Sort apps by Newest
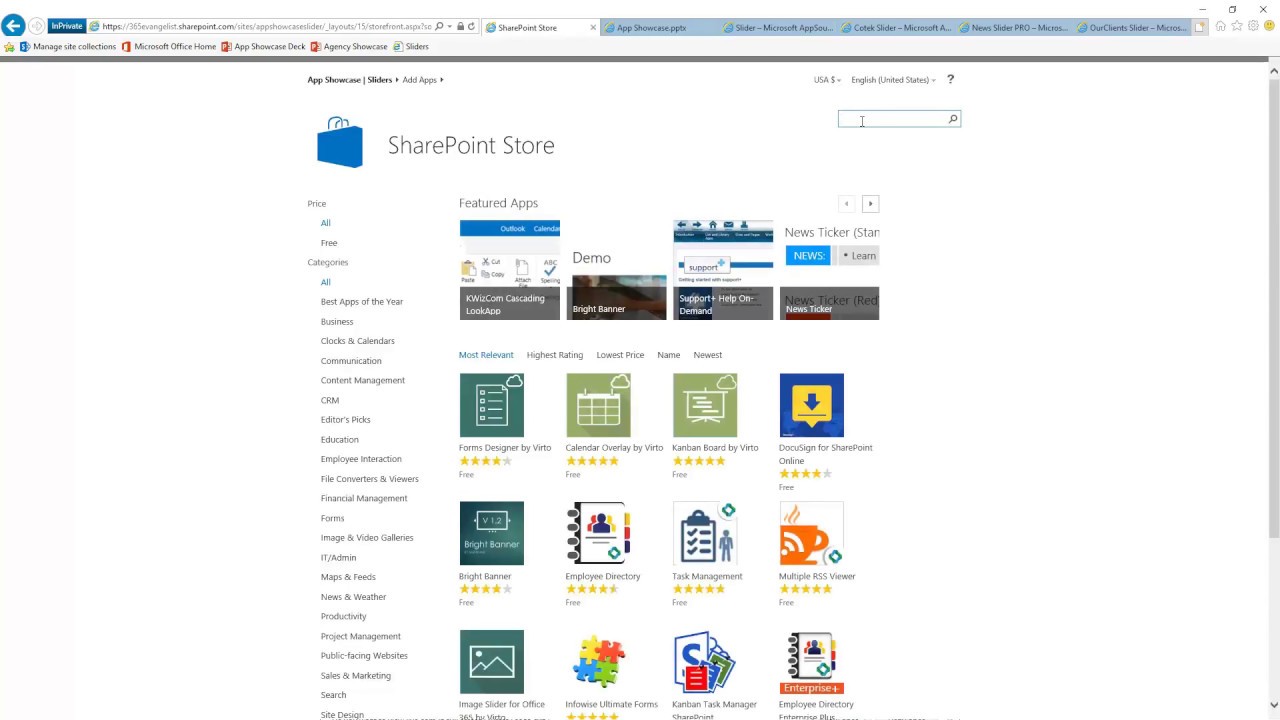This screenshot has width=1280, height=720. click(708, 355)
